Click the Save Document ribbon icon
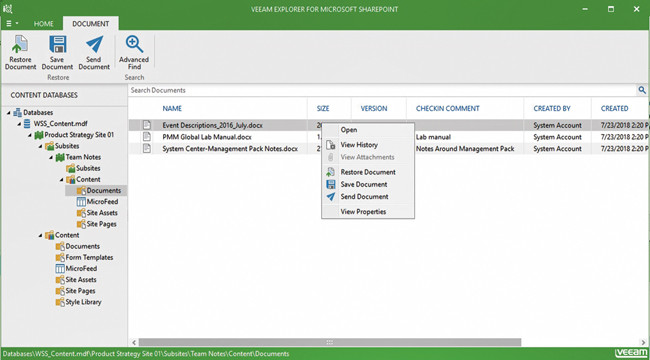 (58, 45)
